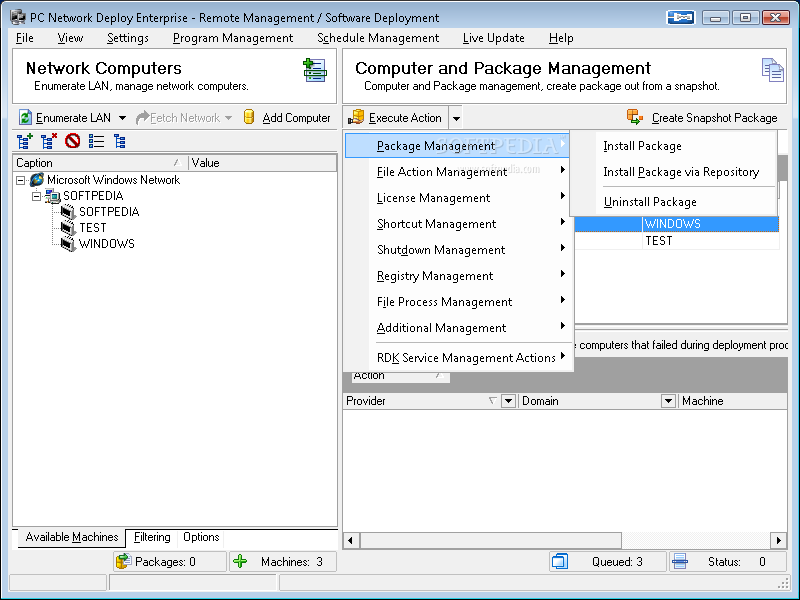Image resolution: width=800 pixels, height=600 pixels.
Task: Click the Status indicator icon in status bar
Action: click(x=680, y=561)
